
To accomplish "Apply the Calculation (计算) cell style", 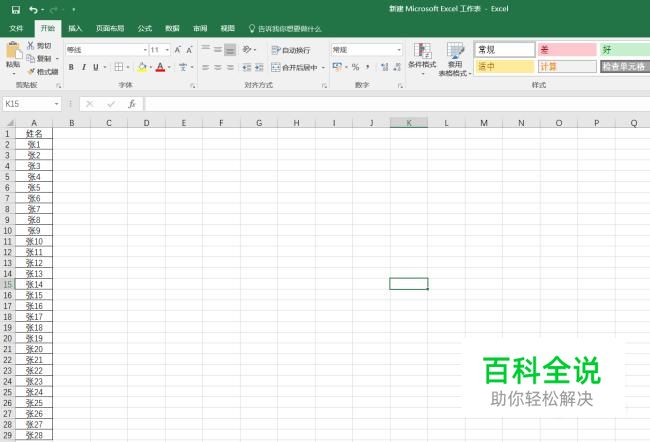I will click(x=567, y=66).
